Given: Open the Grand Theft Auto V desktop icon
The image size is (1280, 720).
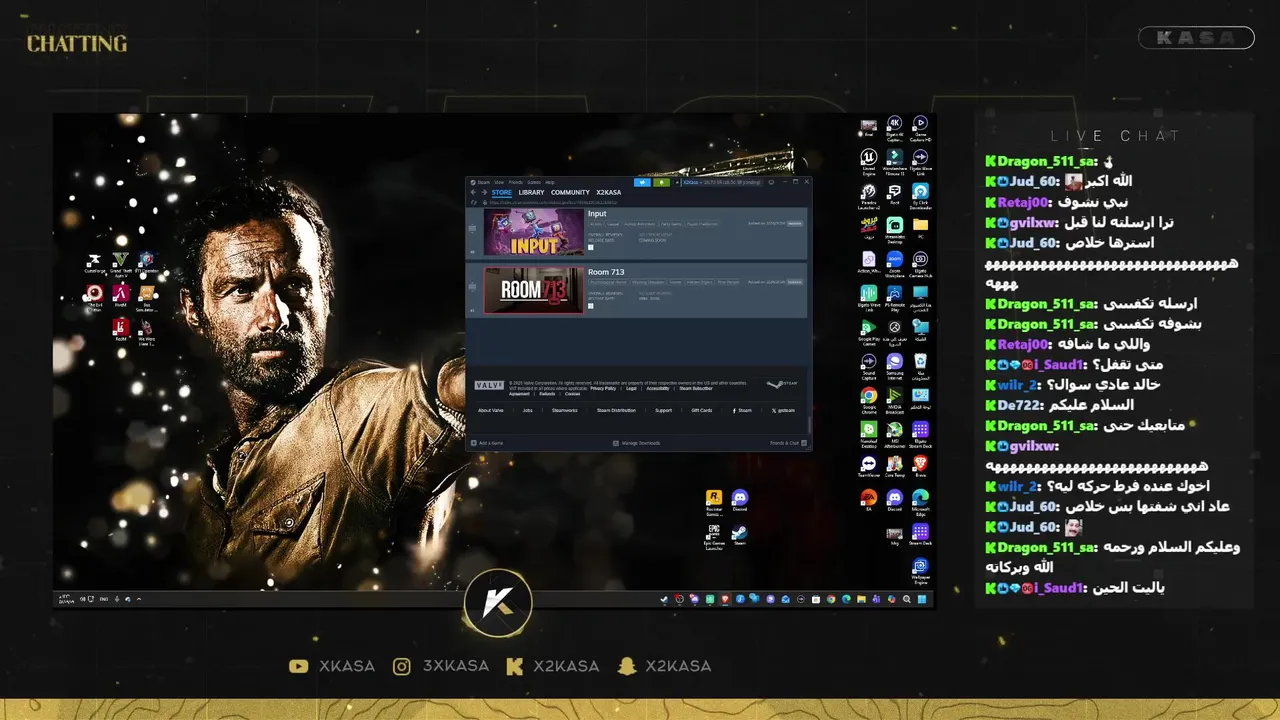Looking at the screenshot, I should pos(121,259).
